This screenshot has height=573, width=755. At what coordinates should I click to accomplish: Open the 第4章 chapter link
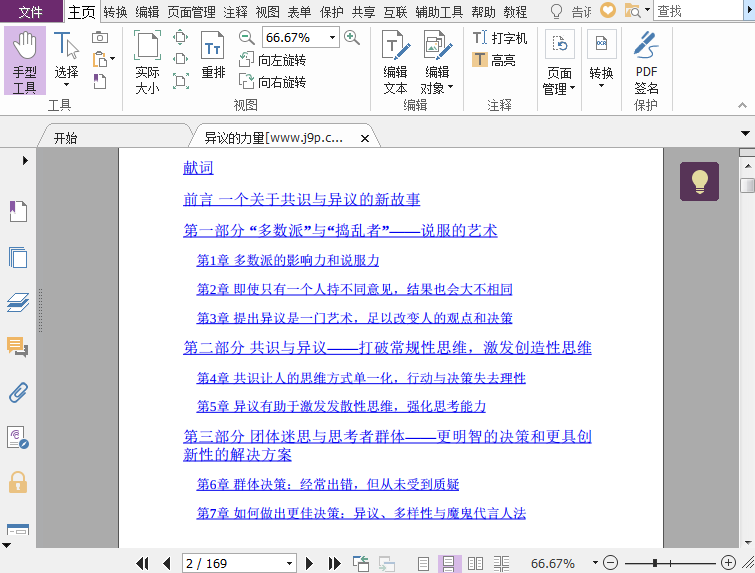[x=361, y=378]
